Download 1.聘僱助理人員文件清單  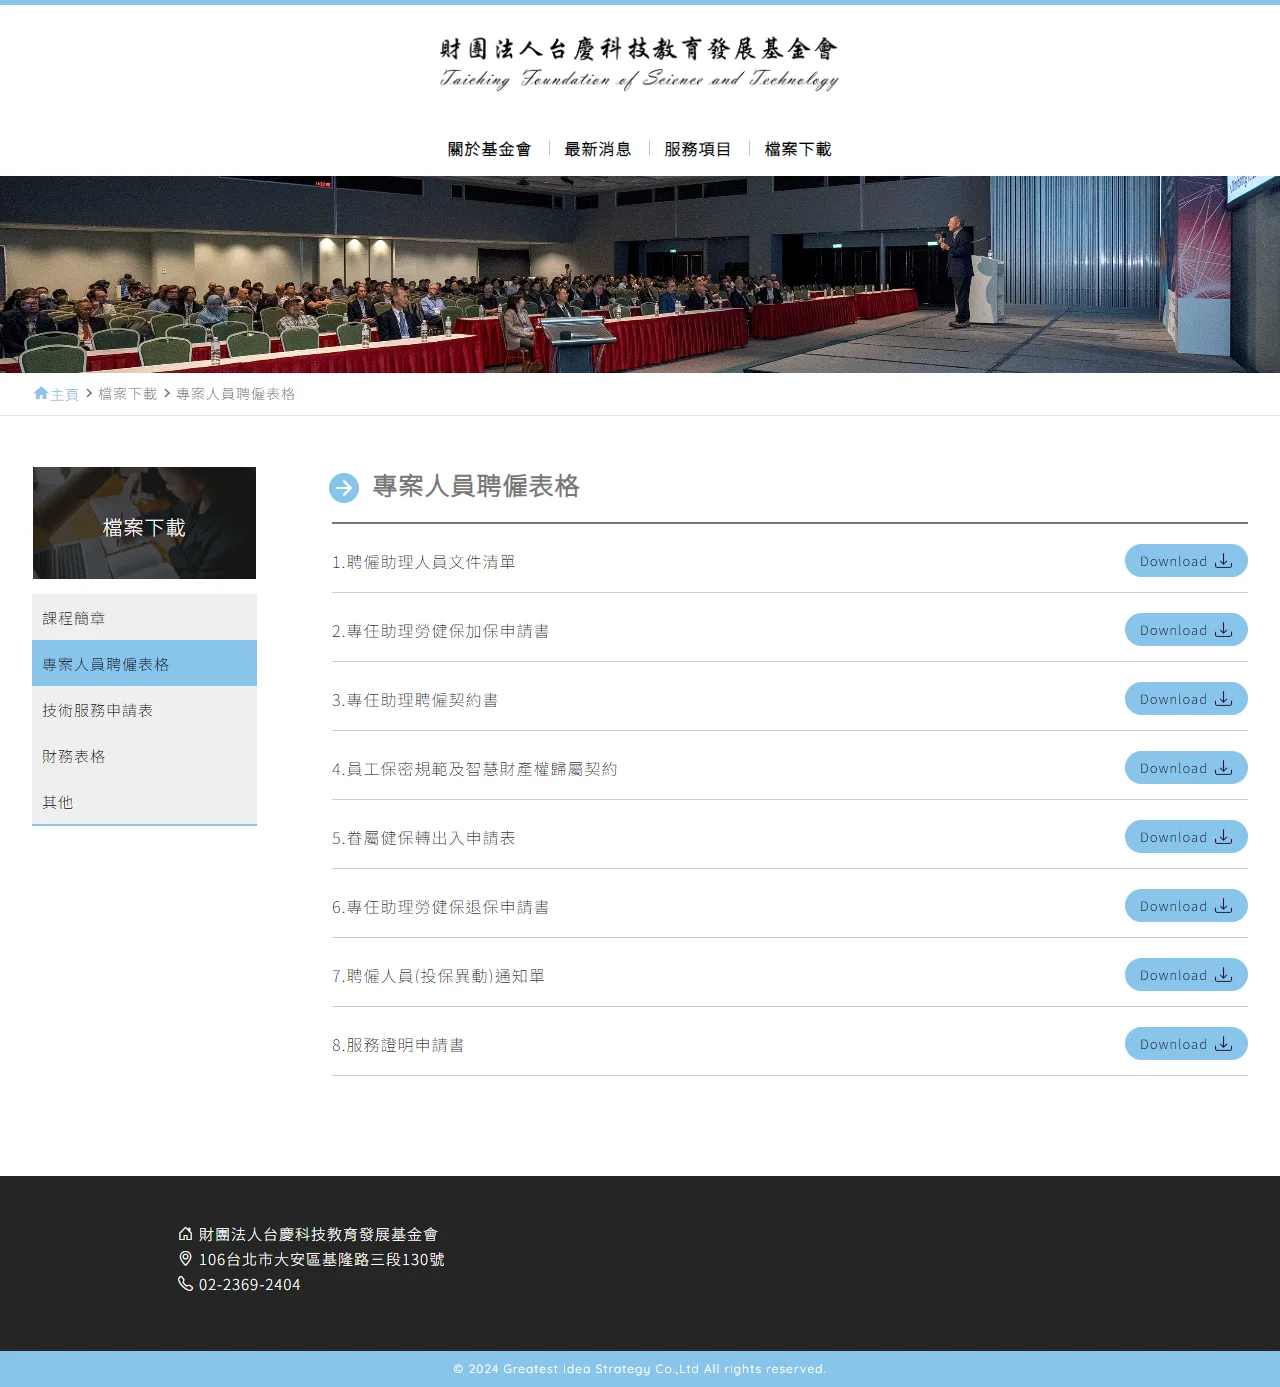pos(1186,561)
